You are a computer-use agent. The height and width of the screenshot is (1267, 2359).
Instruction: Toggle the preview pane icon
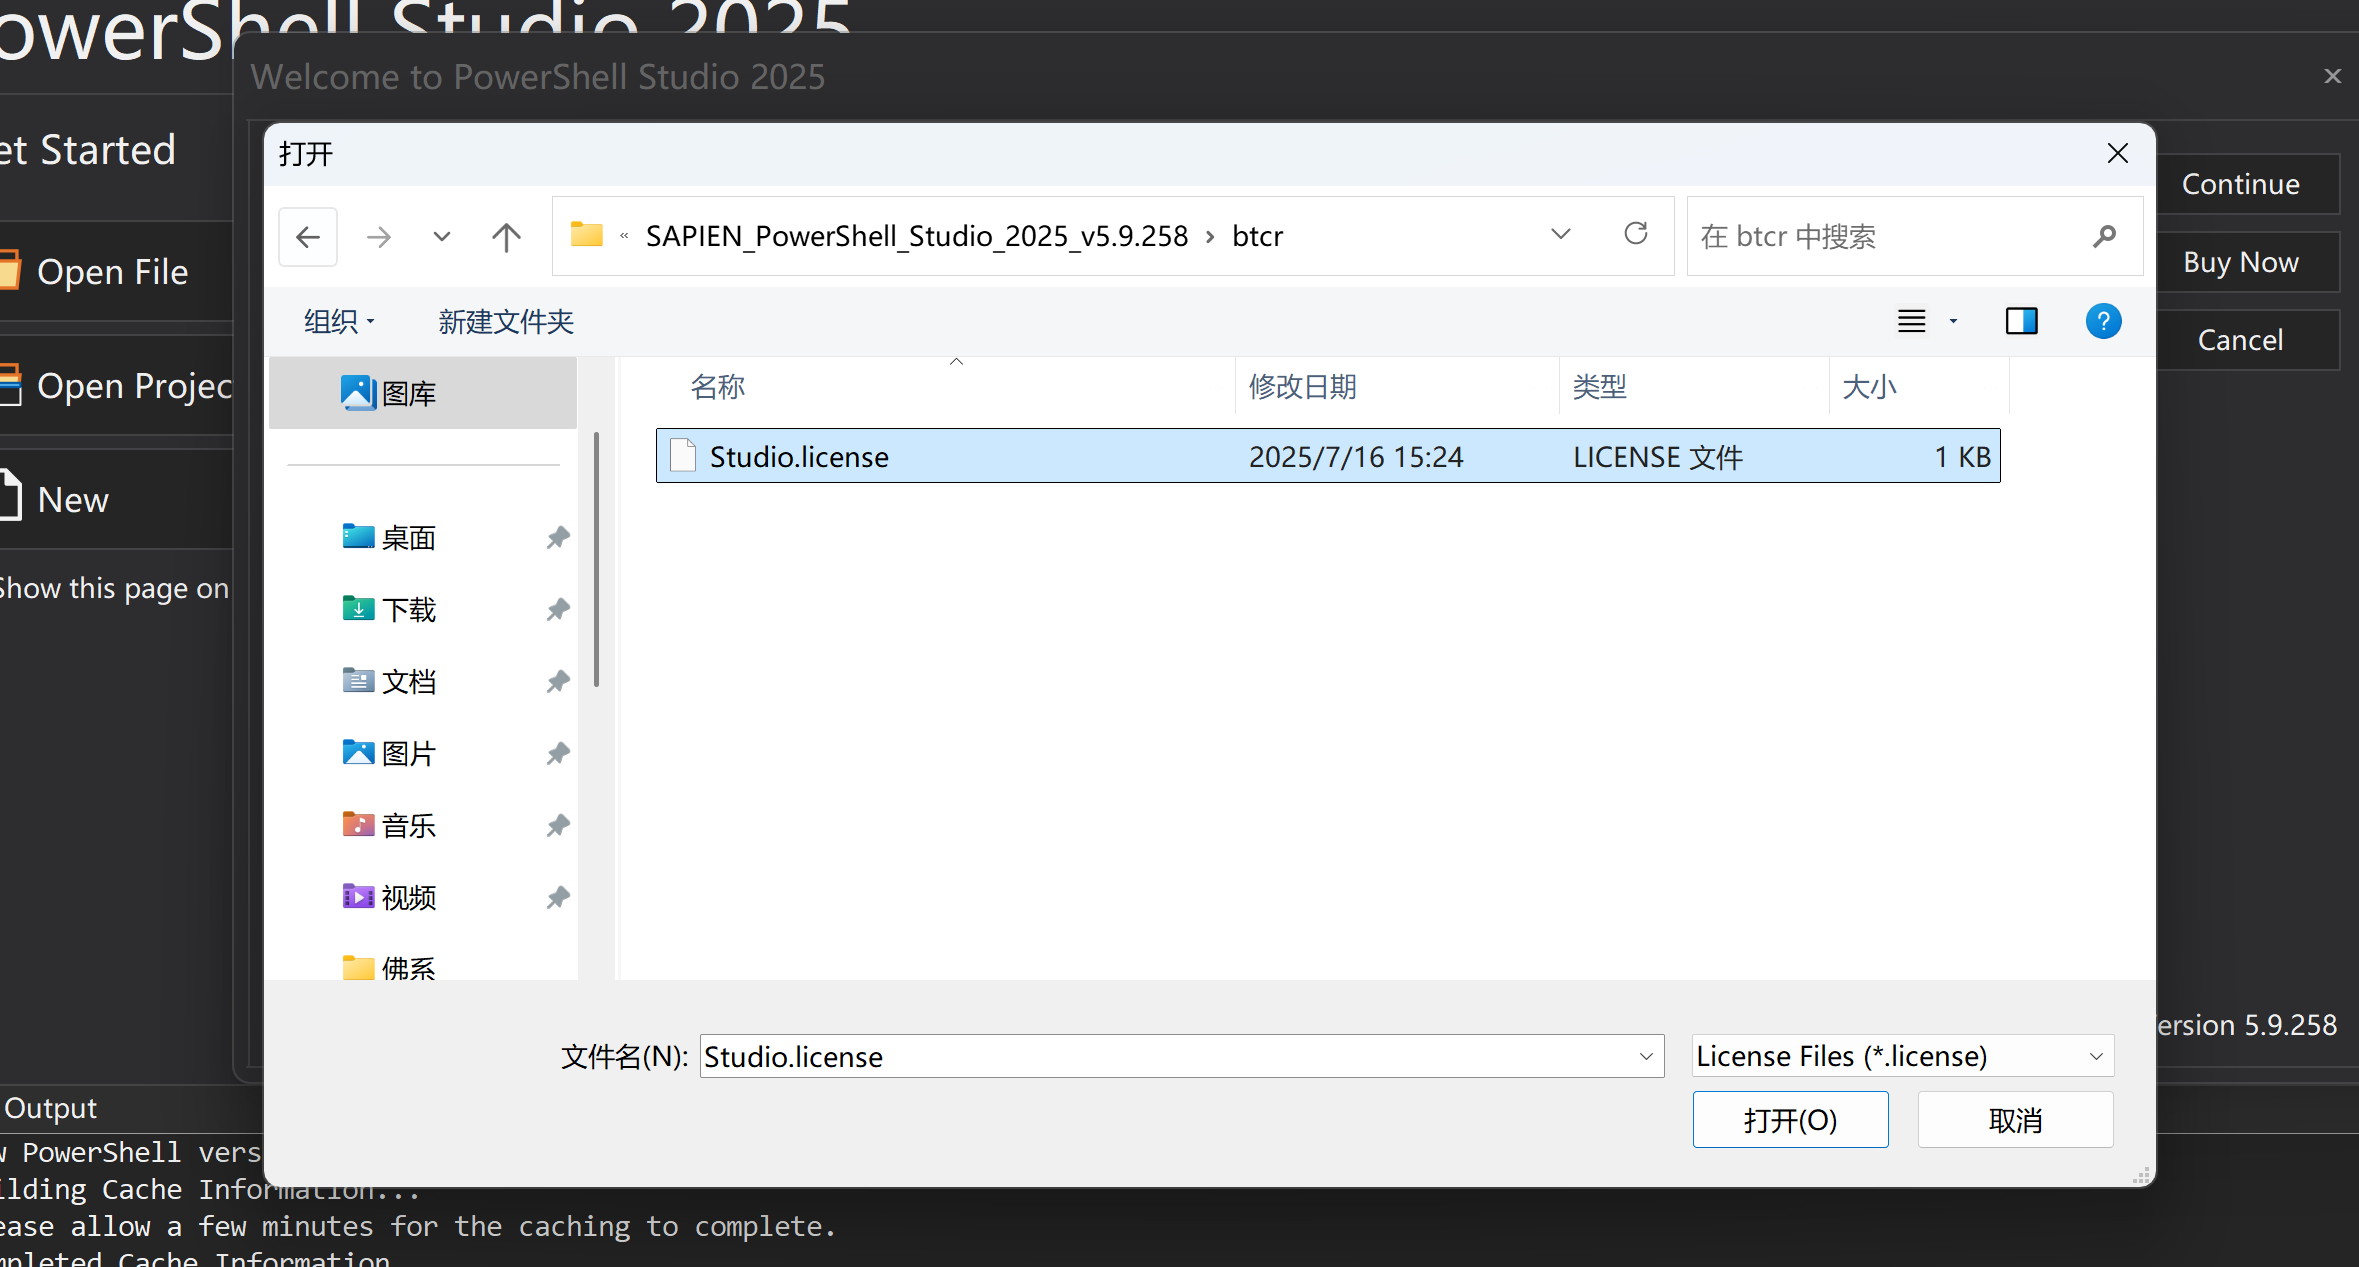2021,321
